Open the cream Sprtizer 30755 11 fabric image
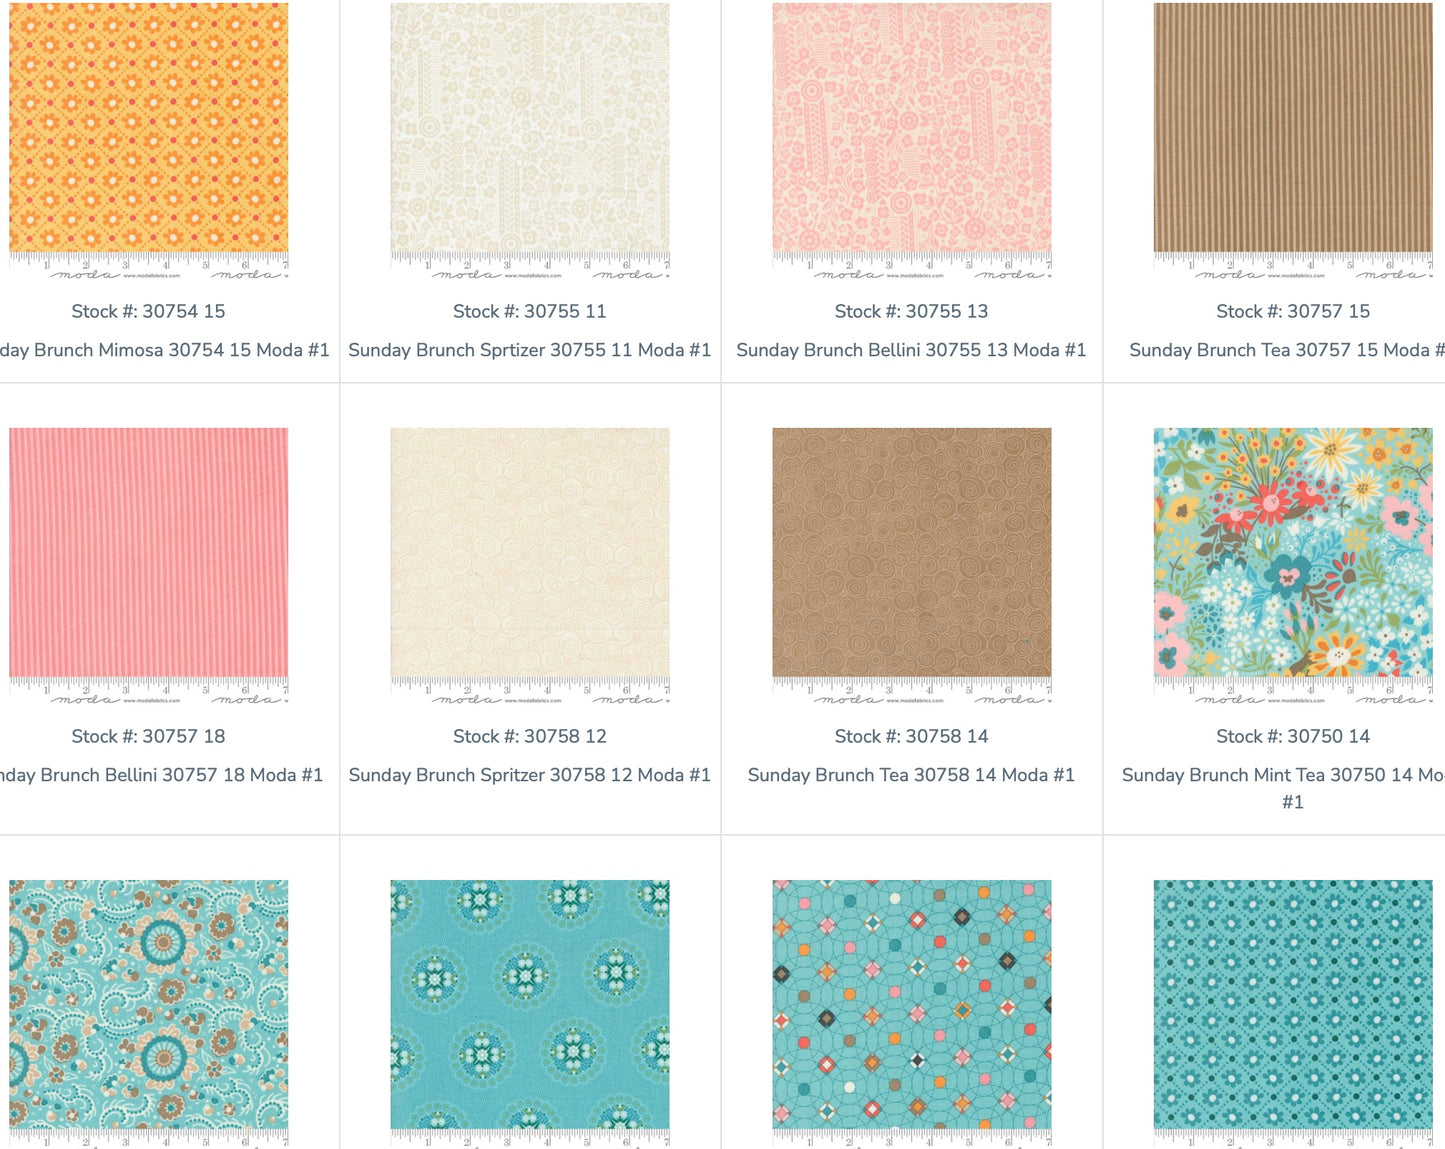 [x=530, y=140]
